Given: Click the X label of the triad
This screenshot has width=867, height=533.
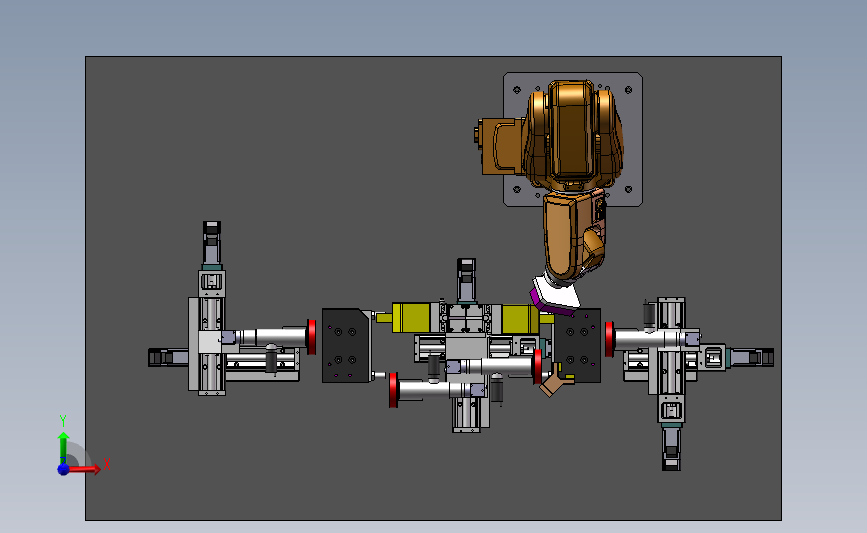Looking at the screenshot, I should (107, 464).
